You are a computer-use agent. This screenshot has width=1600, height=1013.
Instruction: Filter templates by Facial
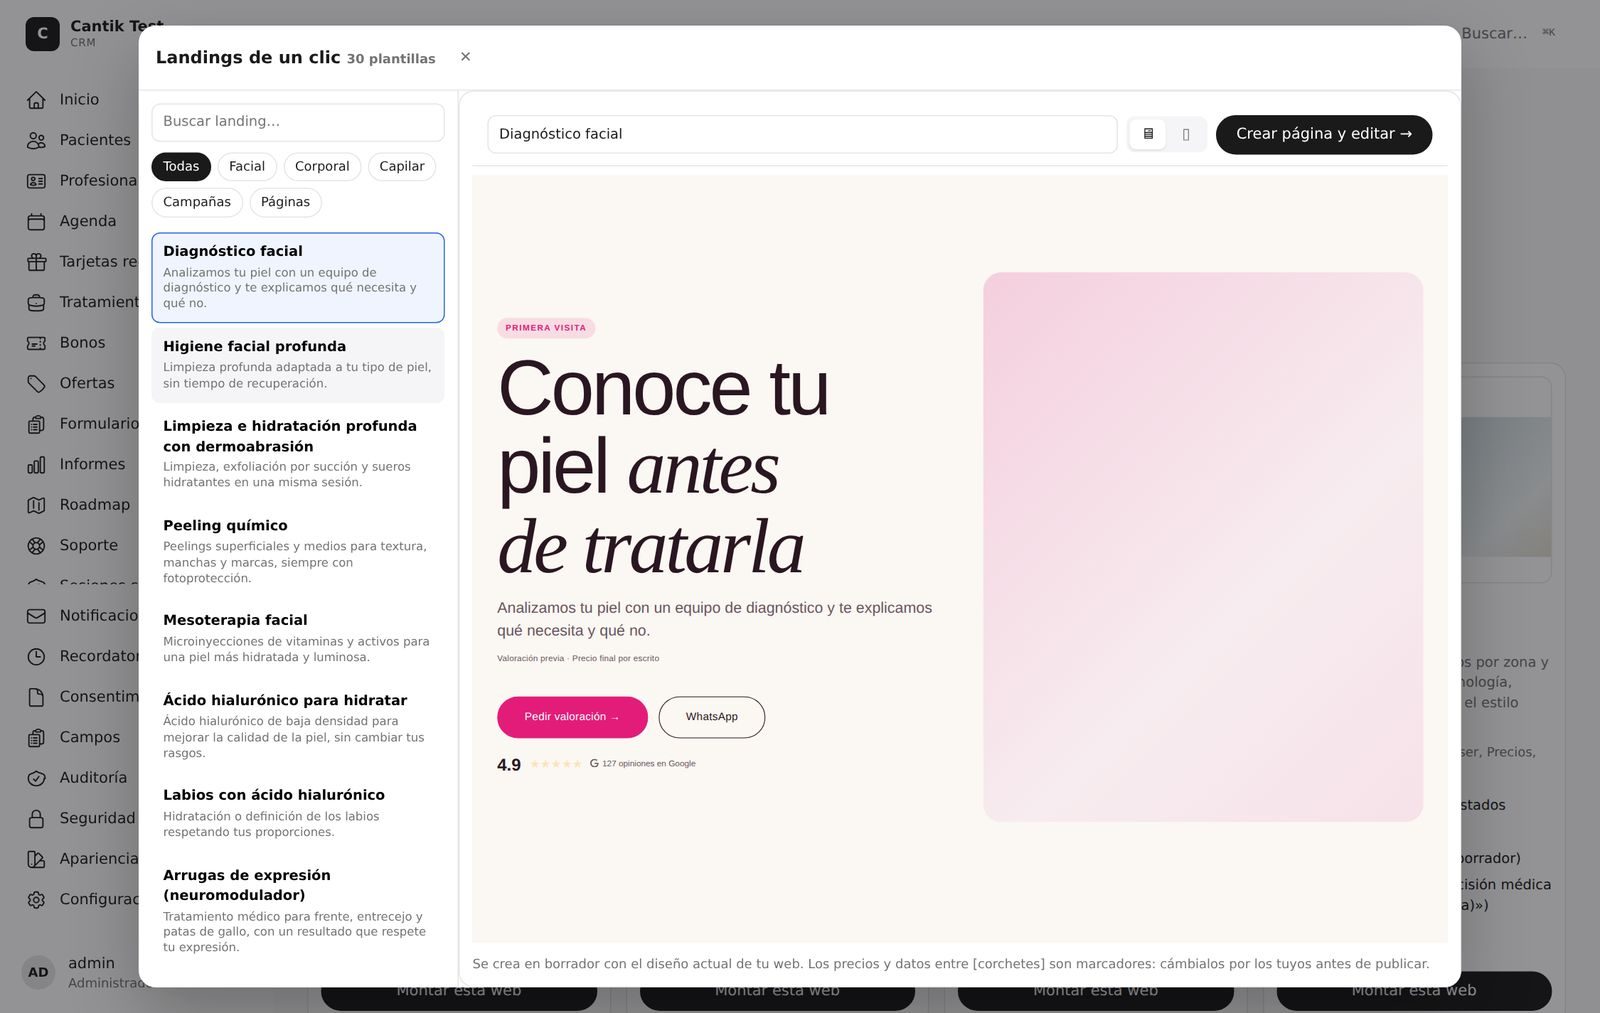coord(247,166)
